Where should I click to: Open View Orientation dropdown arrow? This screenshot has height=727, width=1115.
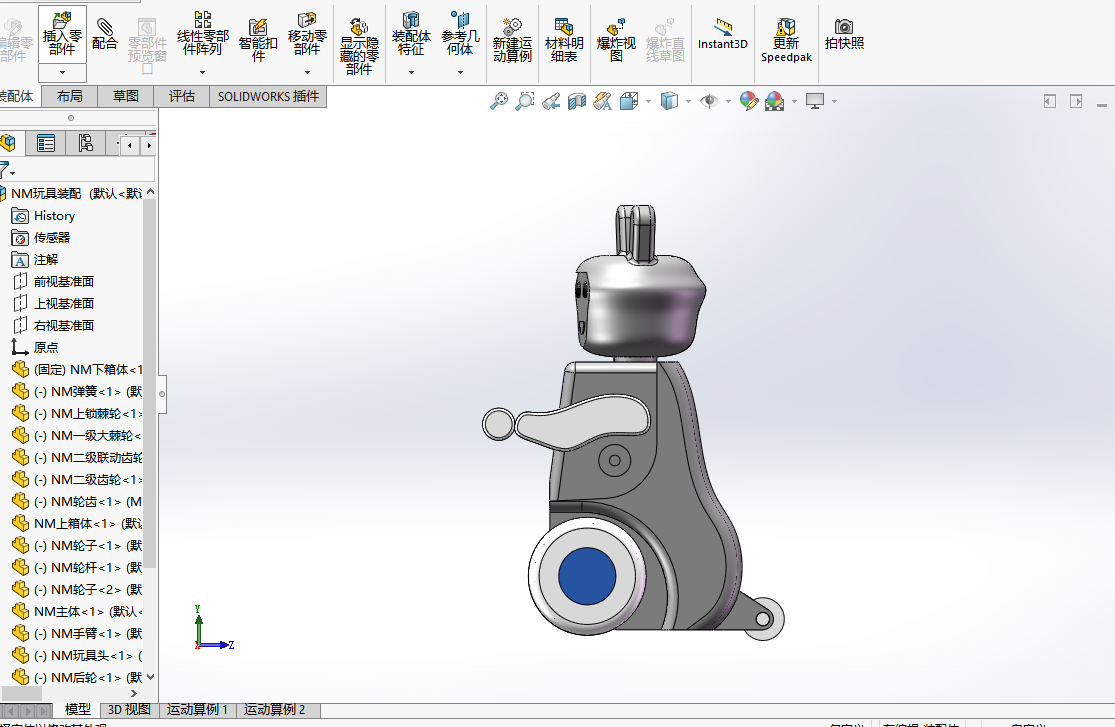coord(649,102)
